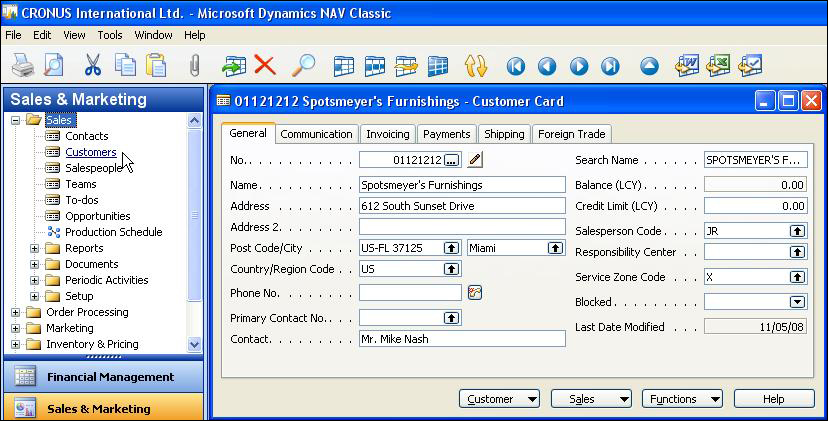The height and width of the screenshot is (421, 828).
Task: Click the Sort arrows icon
Action: tap(476, 67)
